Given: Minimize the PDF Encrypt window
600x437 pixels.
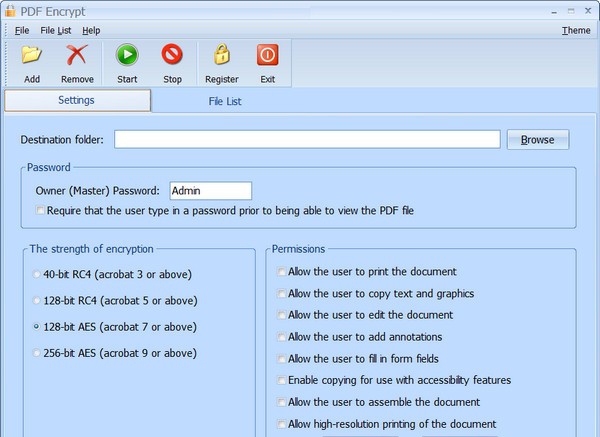Looking at the screenshot, I should coord(554,11).
